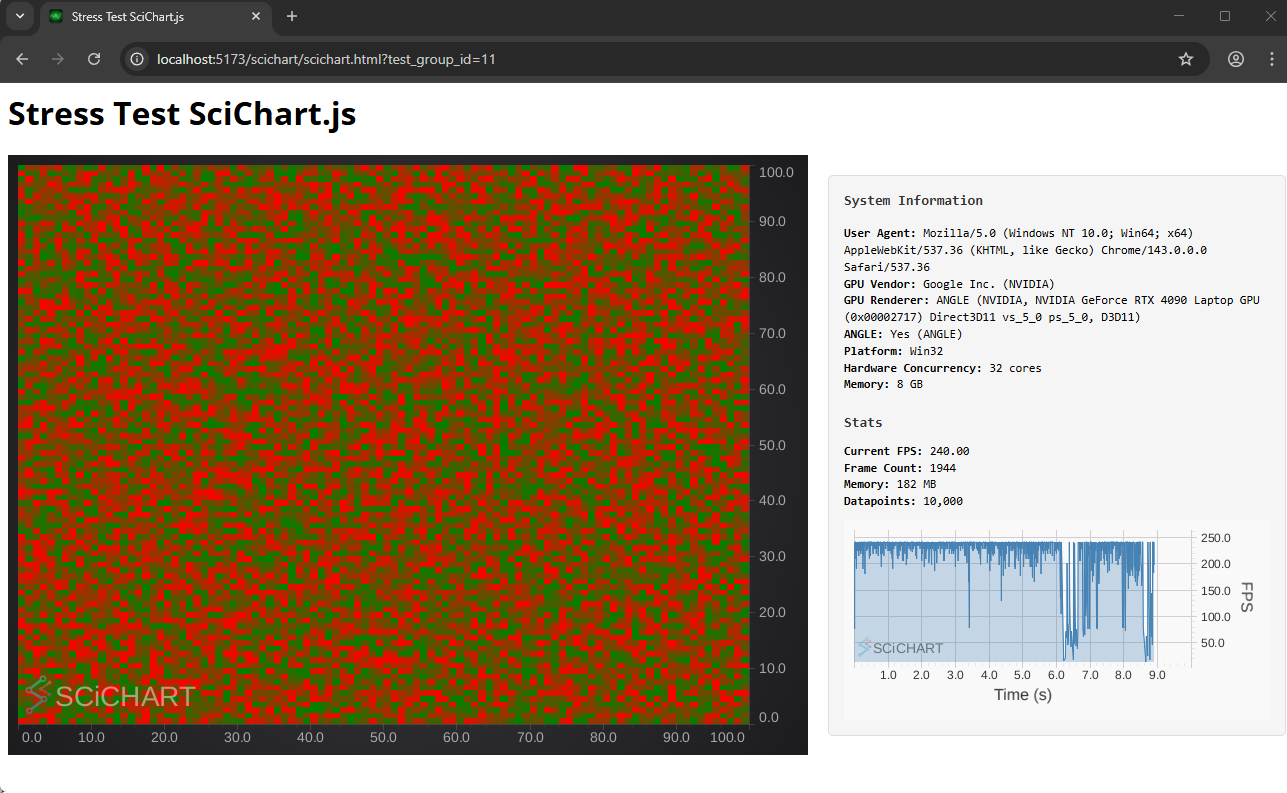The image size is (1287, 793).
Task: Expand the tab search dropdown chevron
Action: [x=19, y=16]
